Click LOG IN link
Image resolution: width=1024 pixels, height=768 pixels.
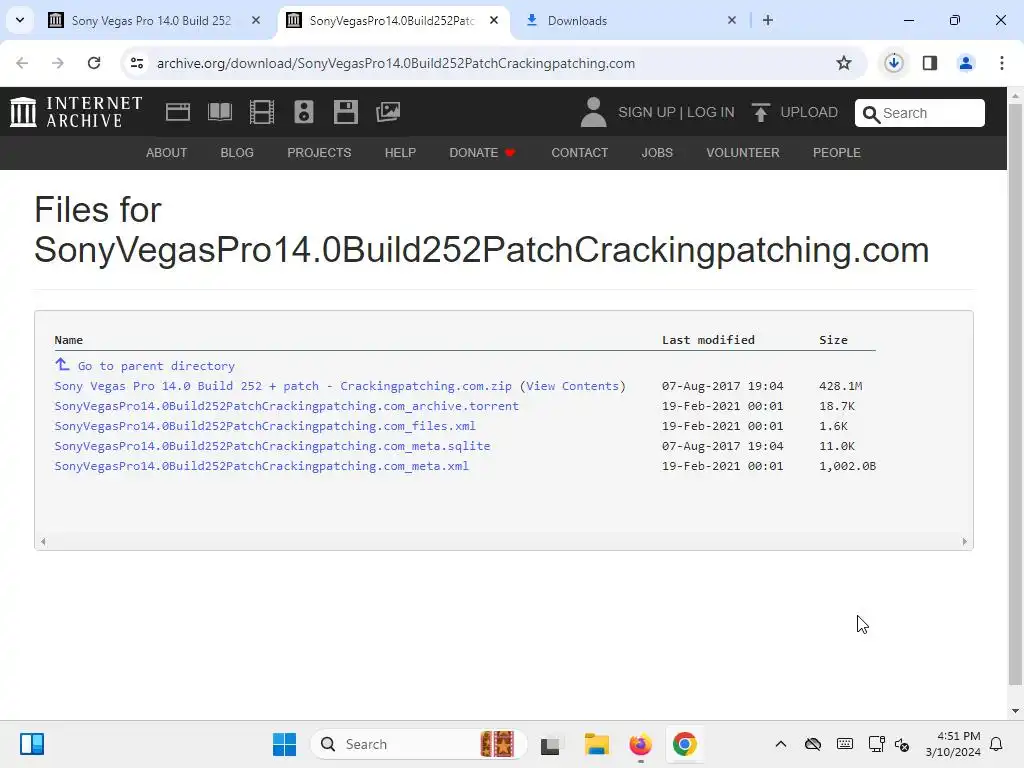coord(711,112)
